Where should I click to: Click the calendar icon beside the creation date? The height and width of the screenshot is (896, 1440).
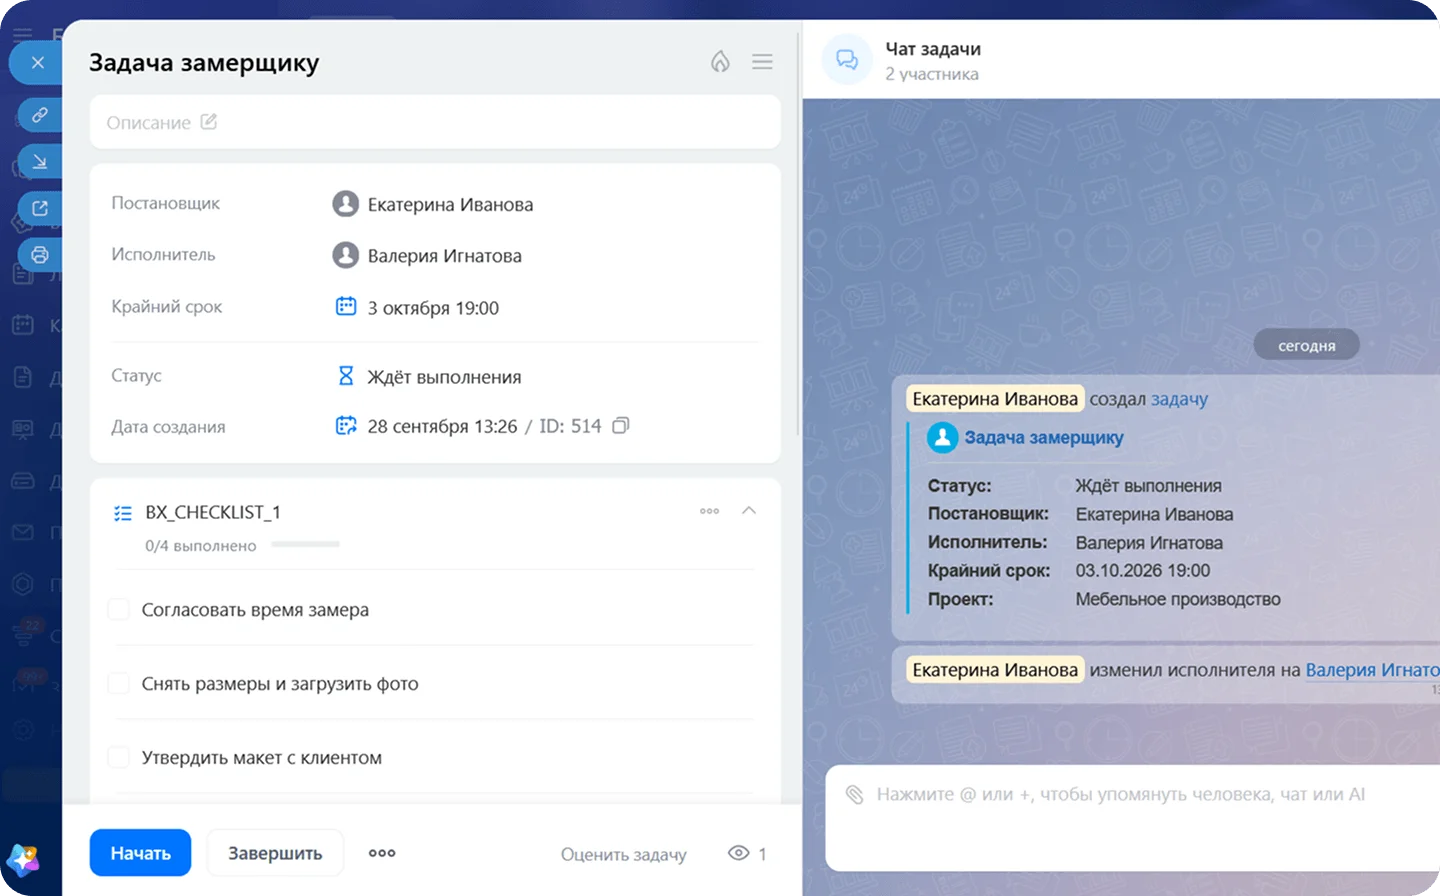(x=346, y=426)
